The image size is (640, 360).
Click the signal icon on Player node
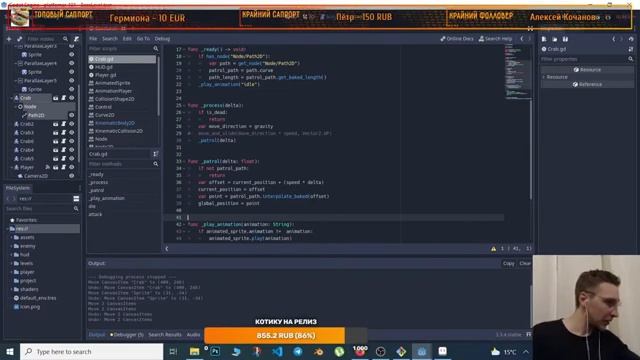(48, 167)
